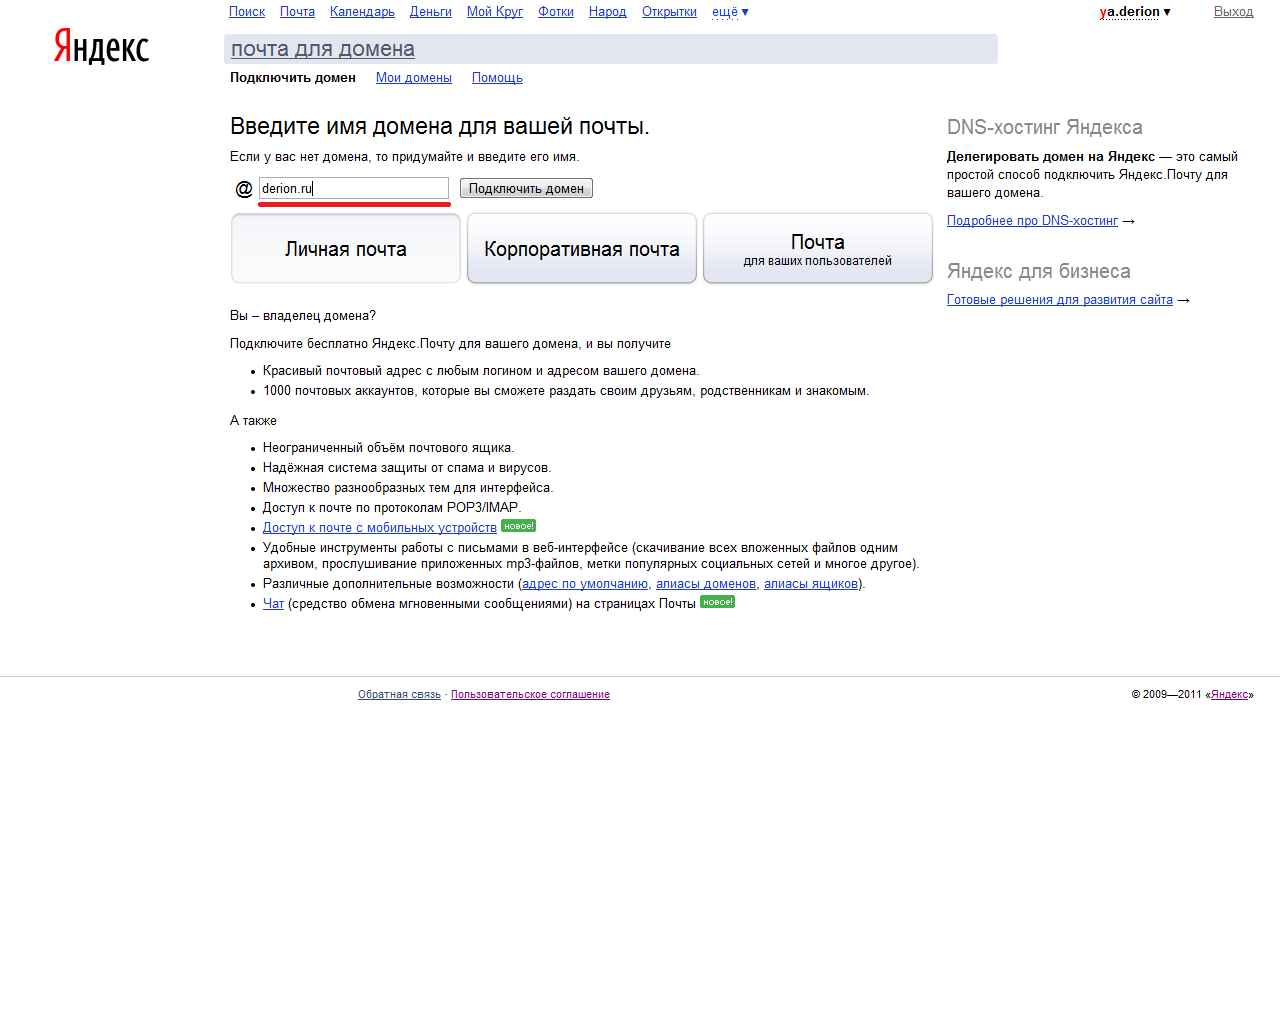Open Календарь from the top bar

[362, 12]
